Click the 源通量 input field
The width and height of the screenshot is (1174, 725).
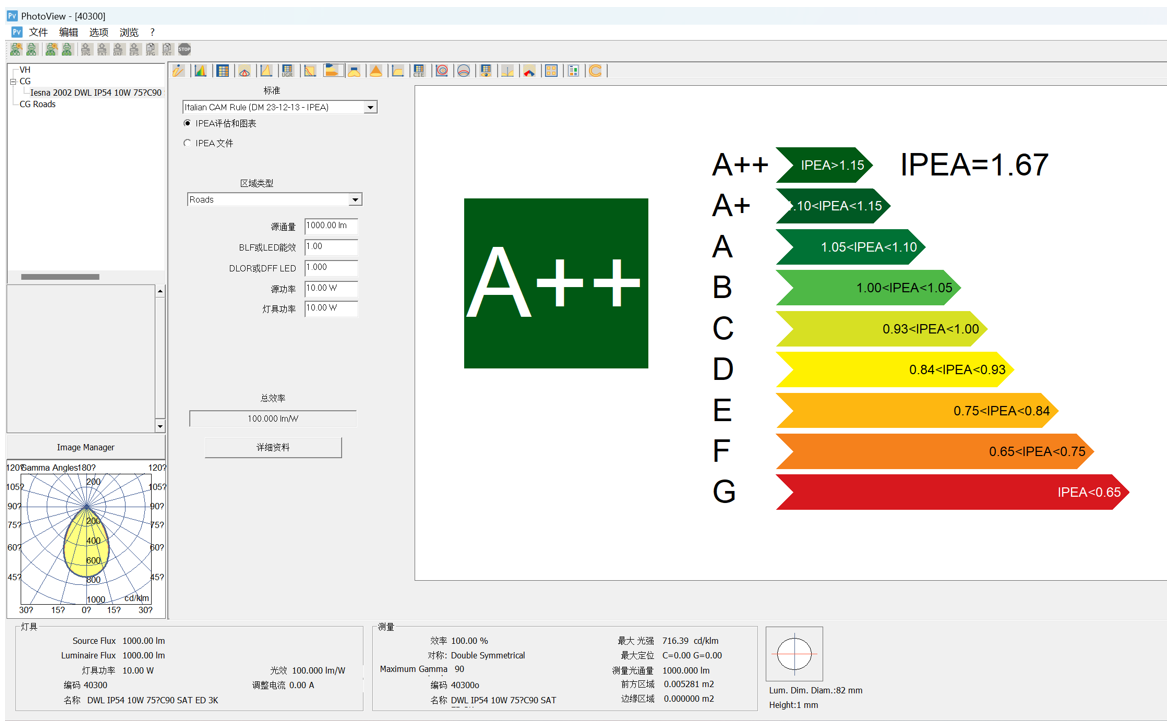click(x=330, y=227)
